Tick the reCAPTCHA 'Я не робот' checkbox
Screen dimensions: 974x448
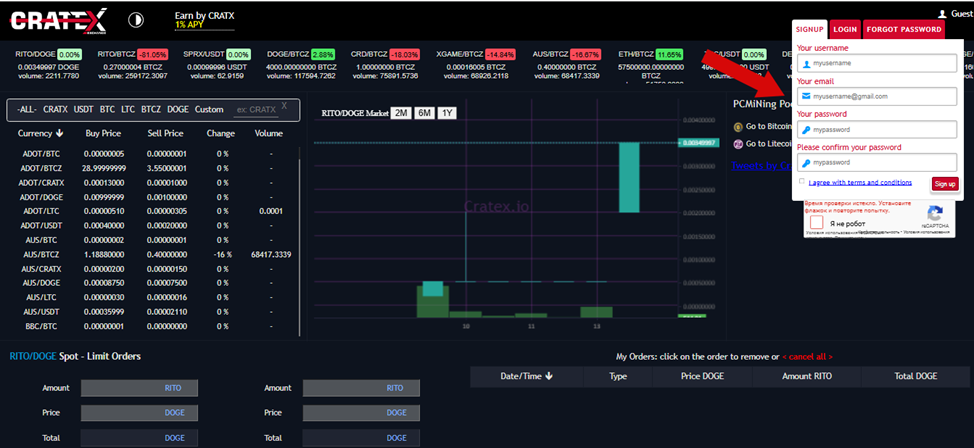pyautogui.click(x=817, y=223)
